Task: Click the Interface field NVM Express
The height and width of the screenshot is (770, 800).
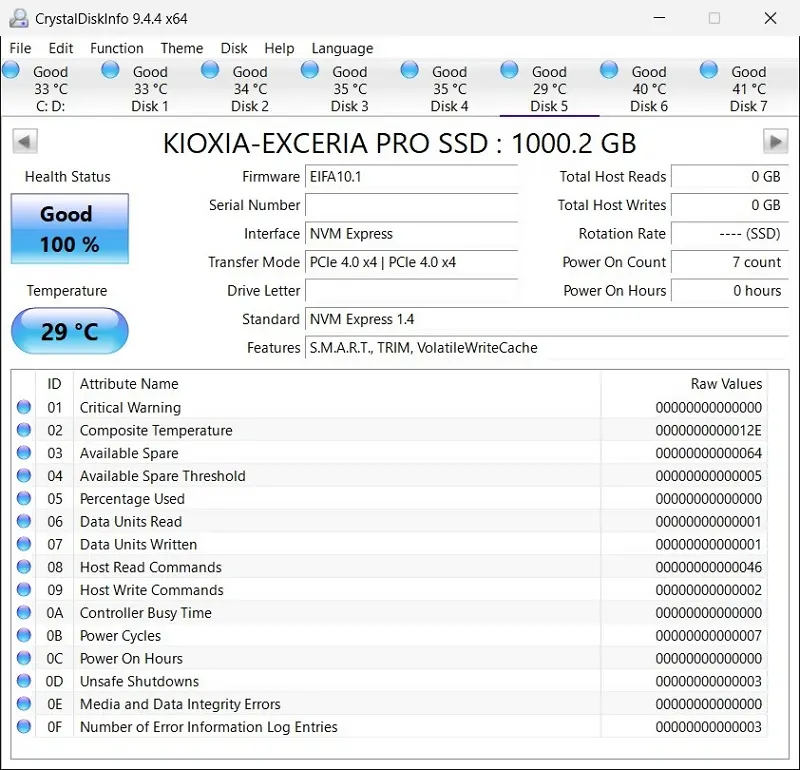Action: pos(412,234)
